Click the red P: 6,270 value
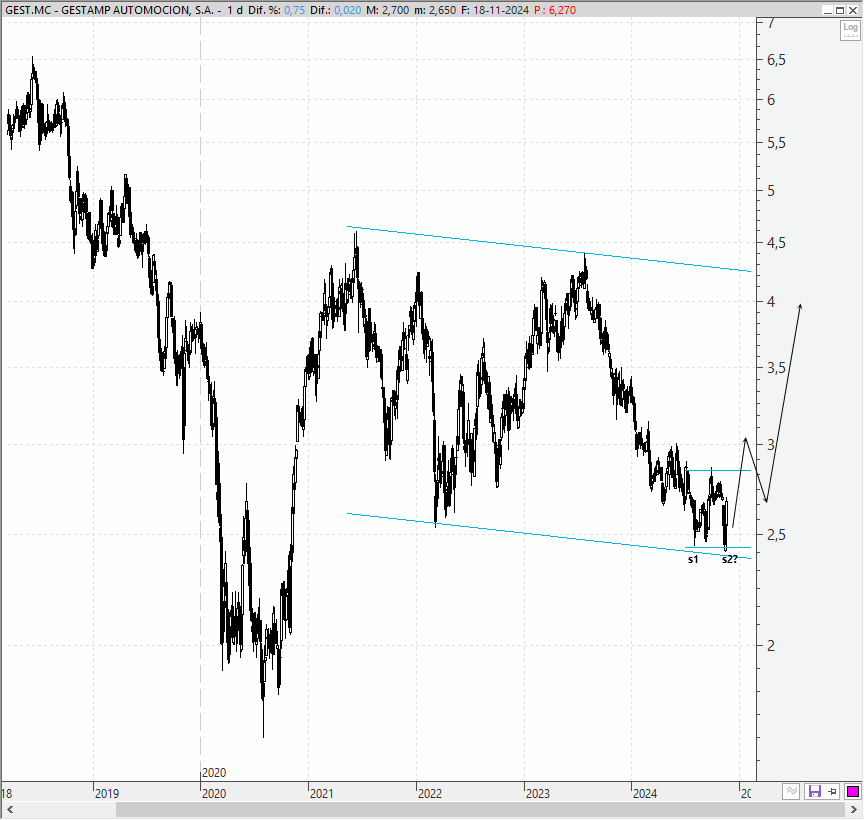The height and width of the screenshot is (820, 864). point(555,10)
